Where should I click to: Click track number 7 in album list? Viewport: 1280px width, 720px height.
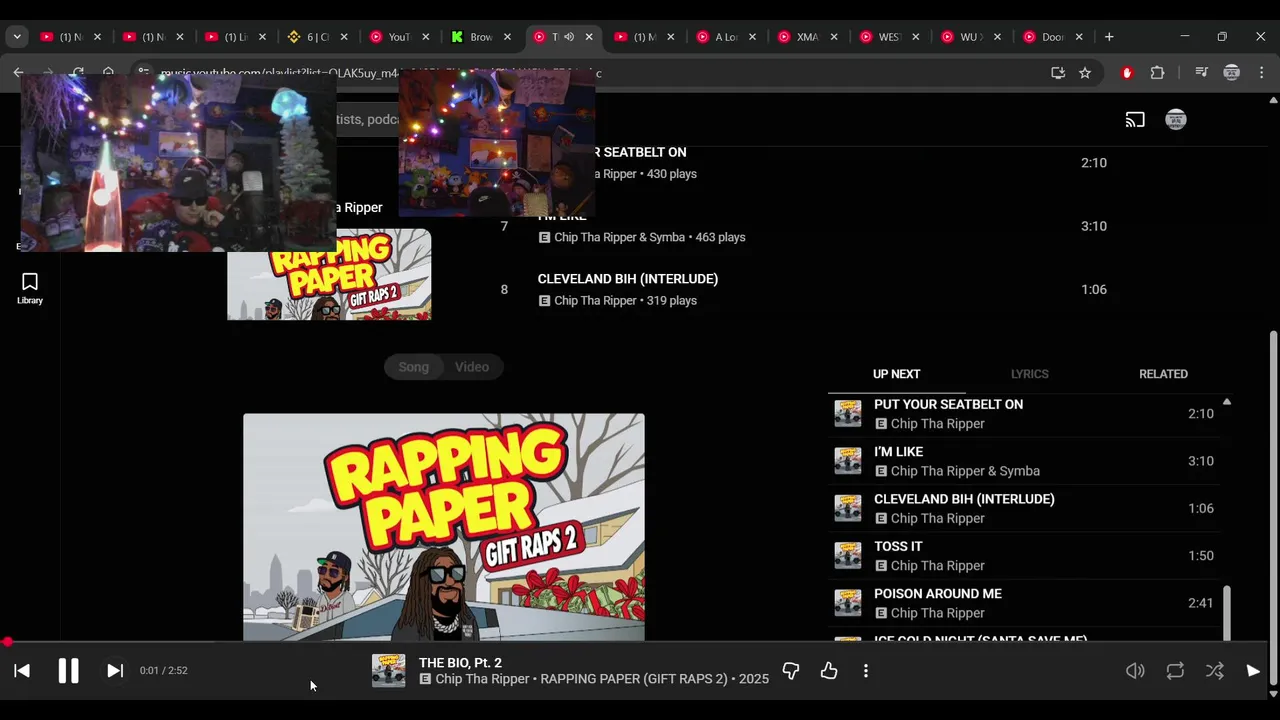click(x=504, y=227)
